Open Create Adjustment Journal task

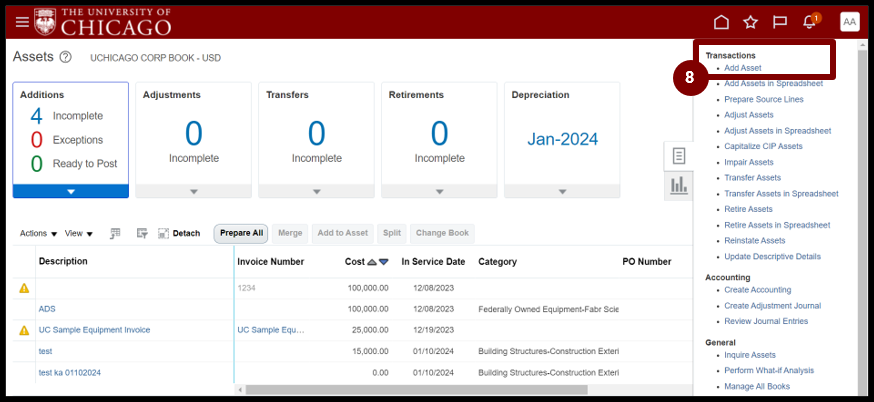tap(773, 306)
